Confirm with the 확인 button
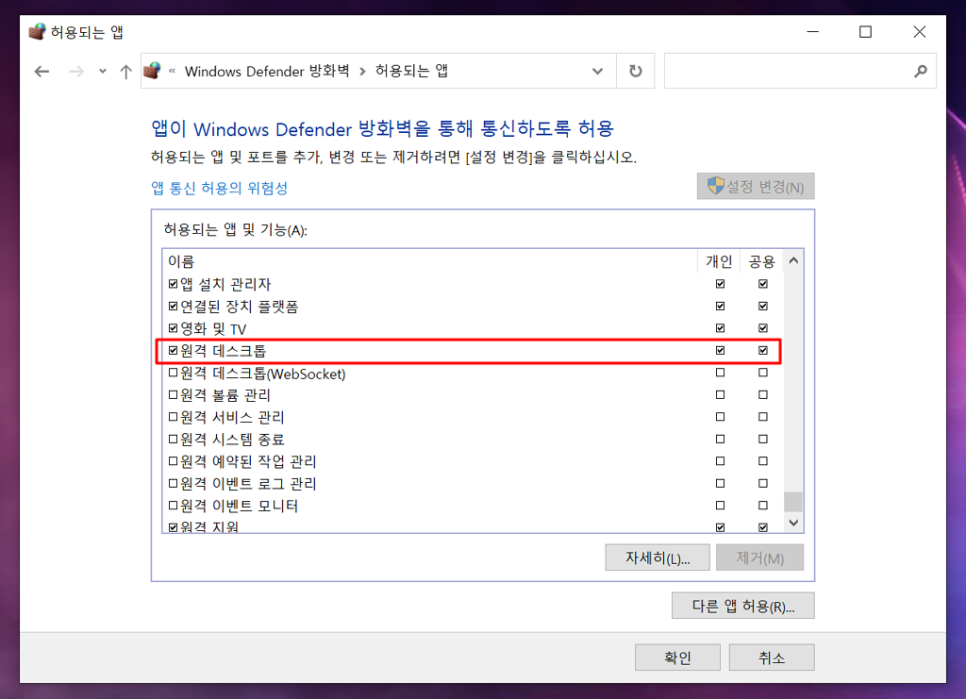The height and width of the screenshot is (699, 966). point(678,658)
